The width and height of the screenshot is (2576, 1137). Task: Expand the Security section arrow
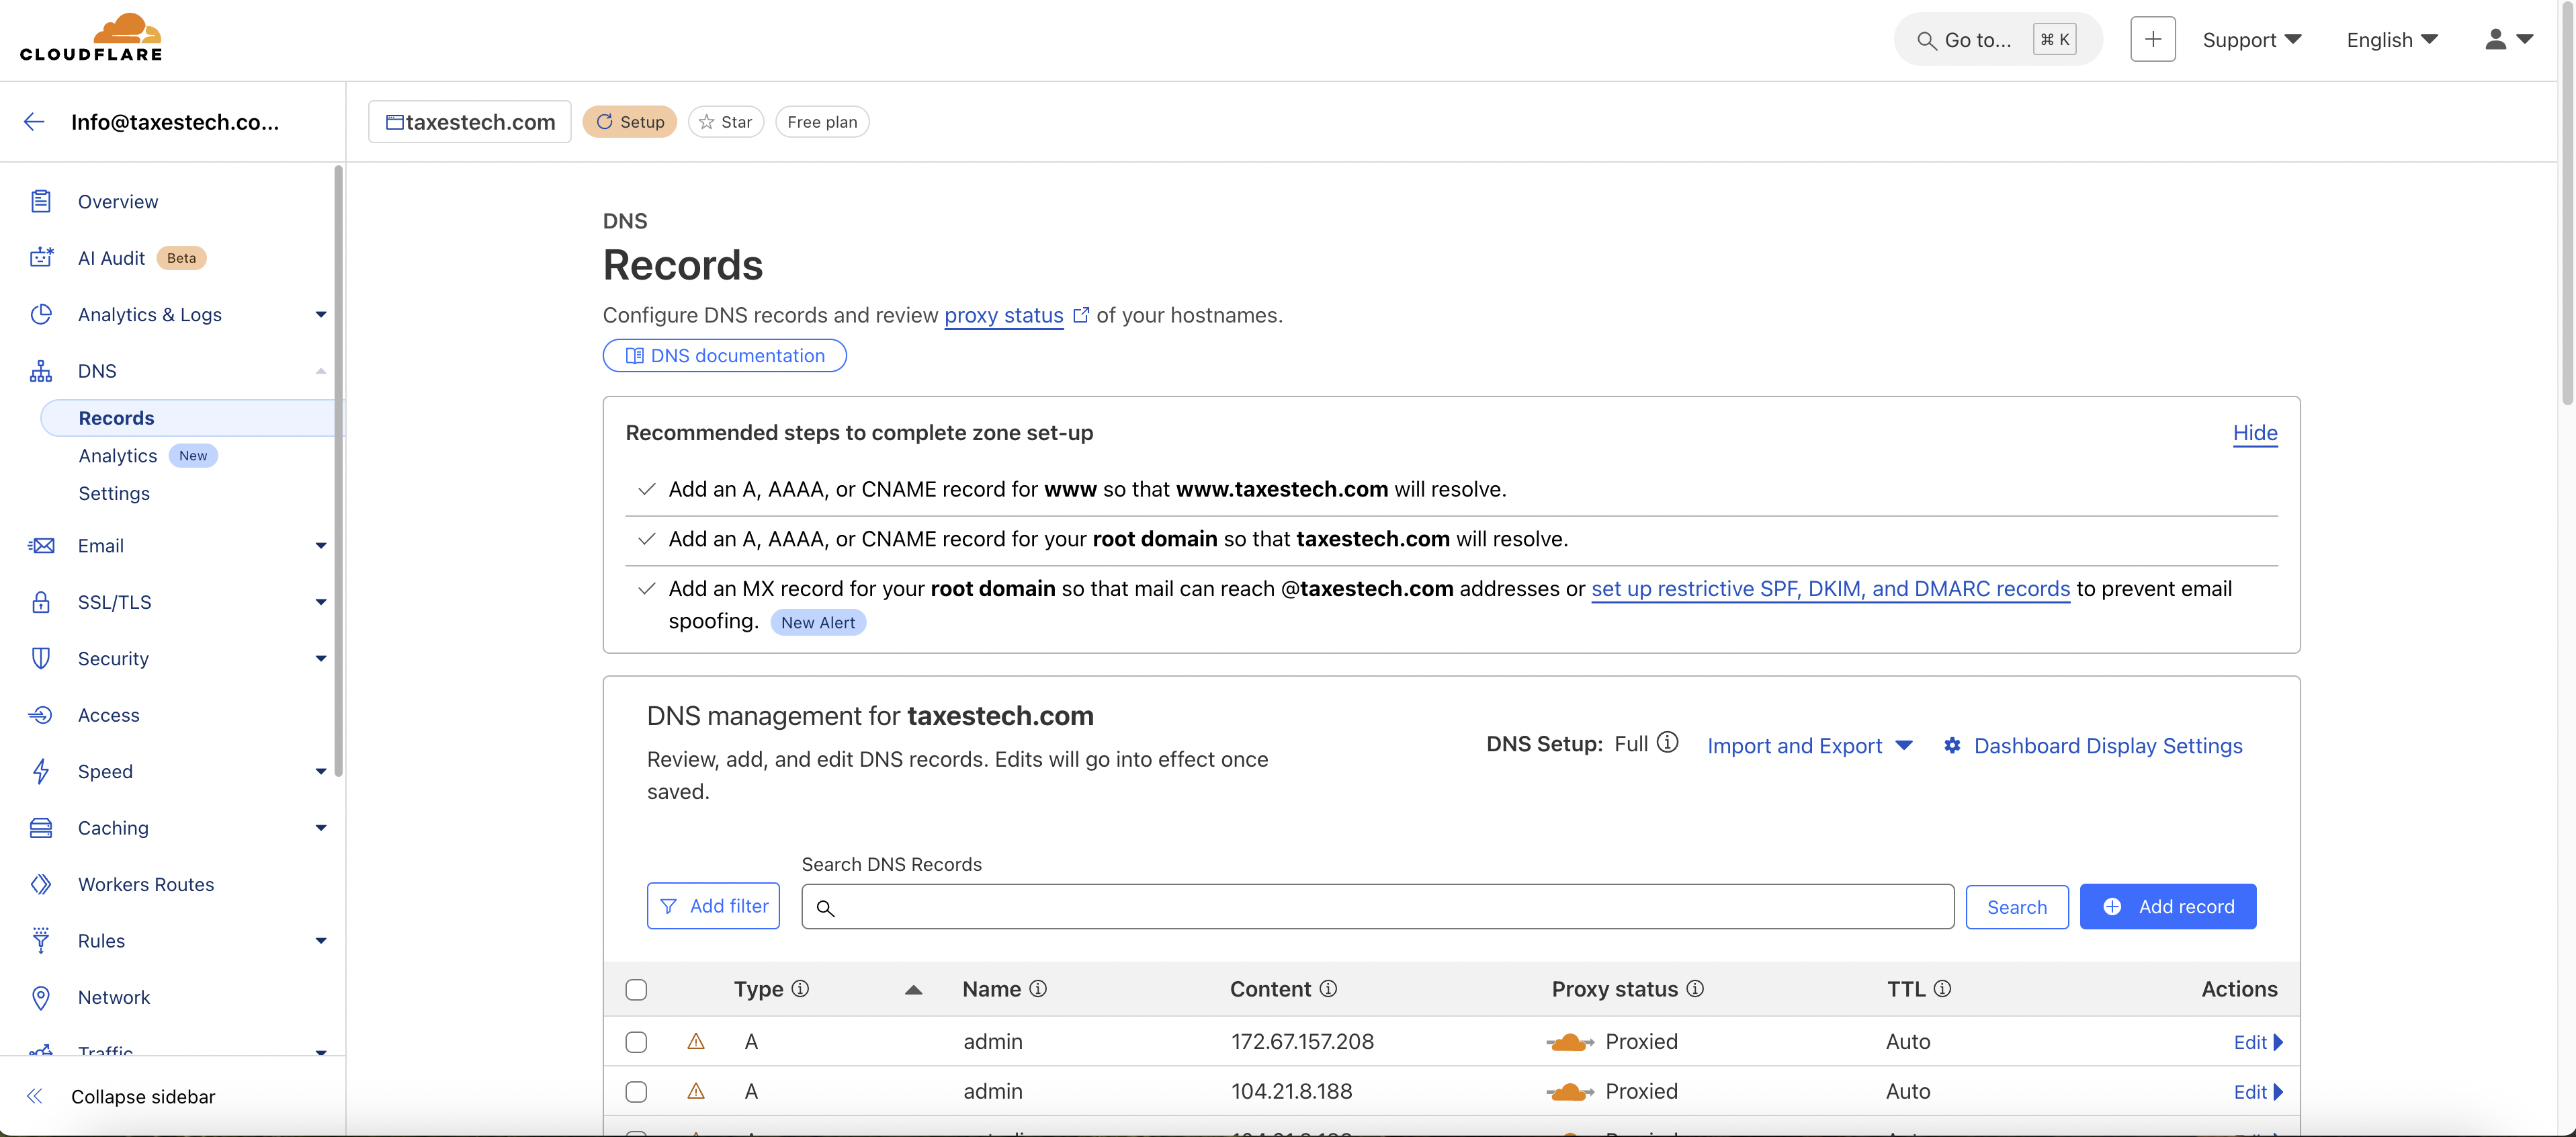click(x=321, y=658)
